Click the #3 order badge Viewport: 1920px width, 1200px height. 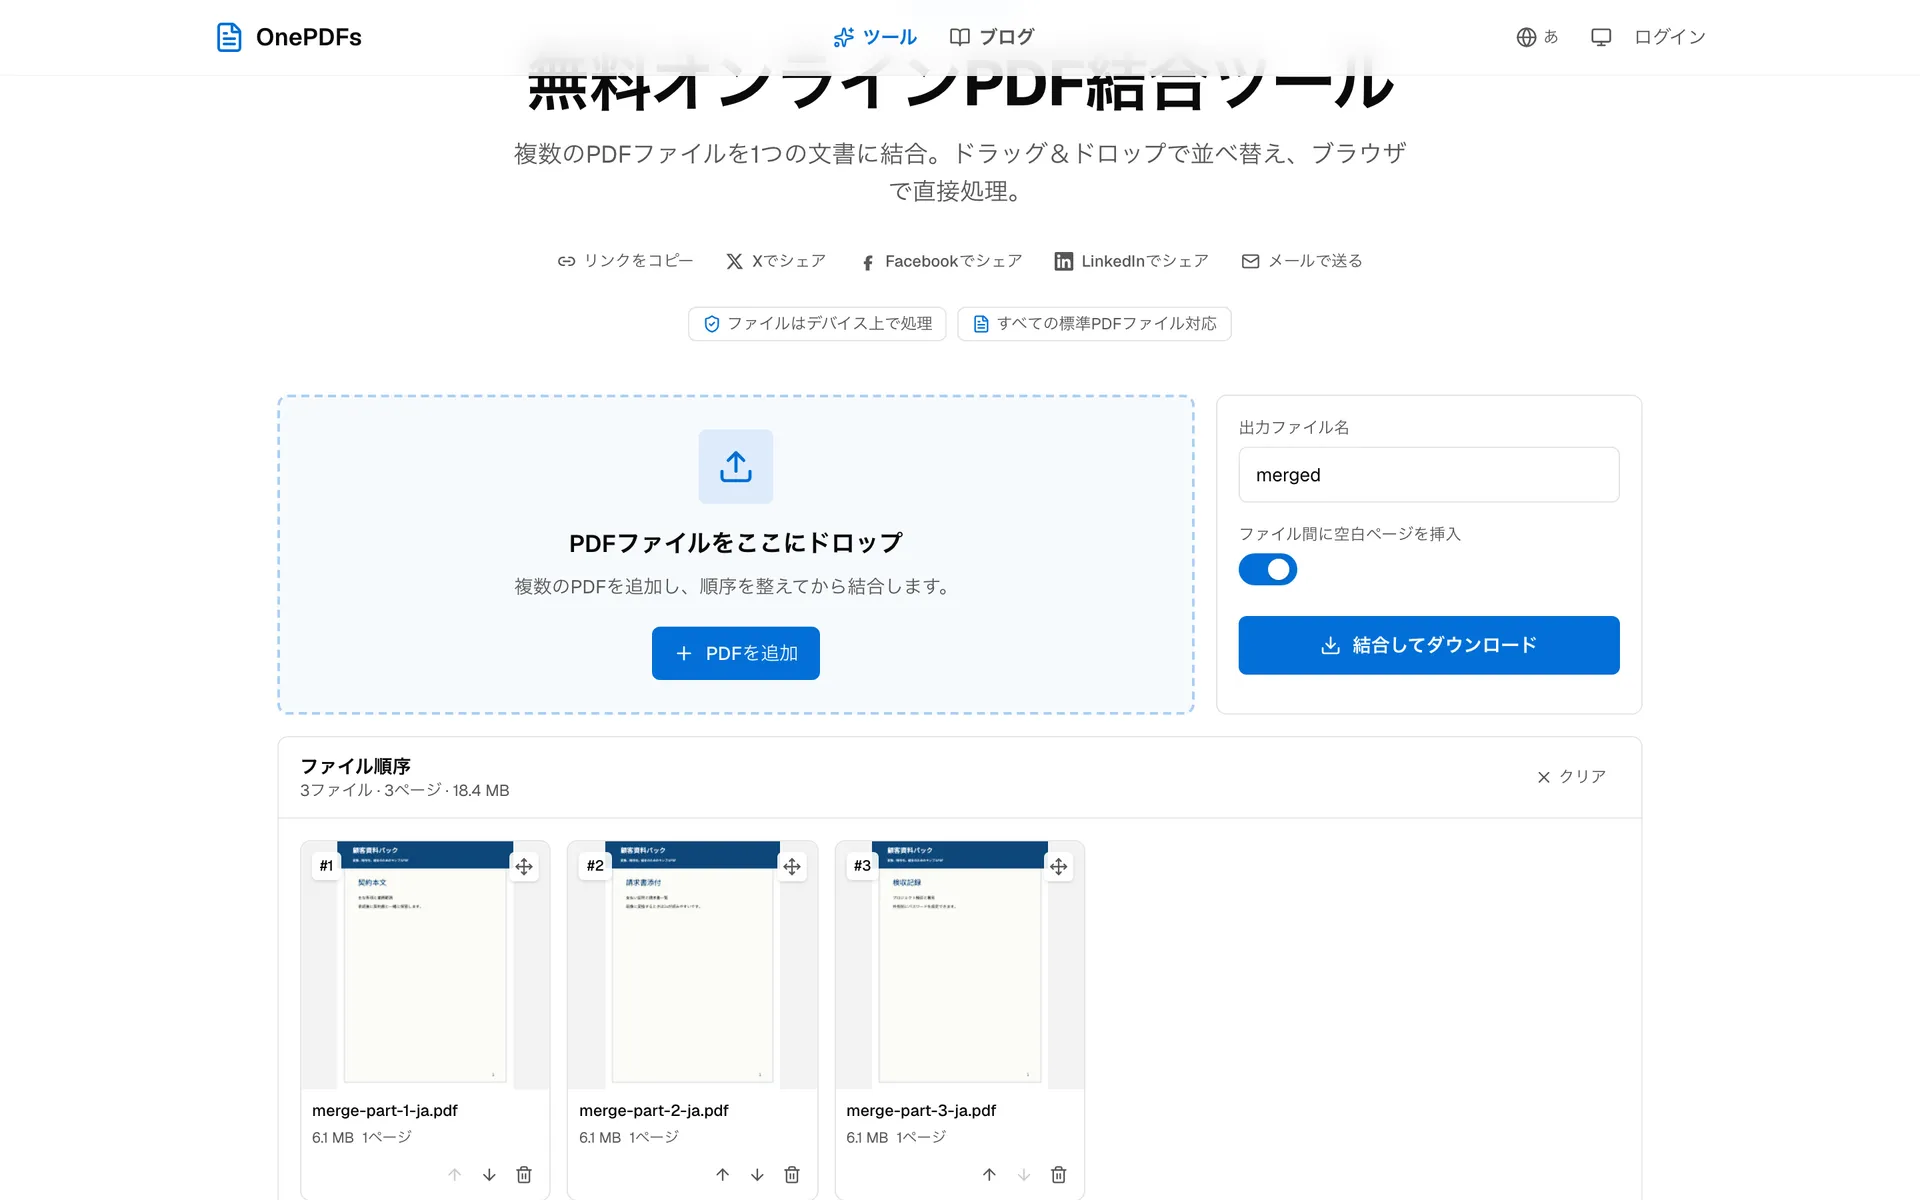tap(862, 866)
